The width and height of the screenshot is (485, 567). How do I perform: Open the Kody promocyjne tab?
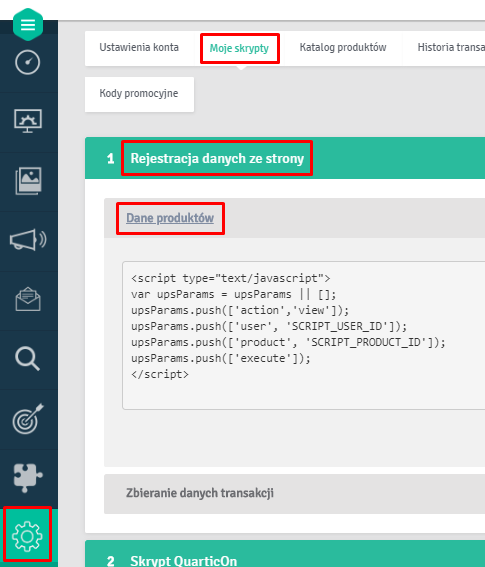point(139,93)
